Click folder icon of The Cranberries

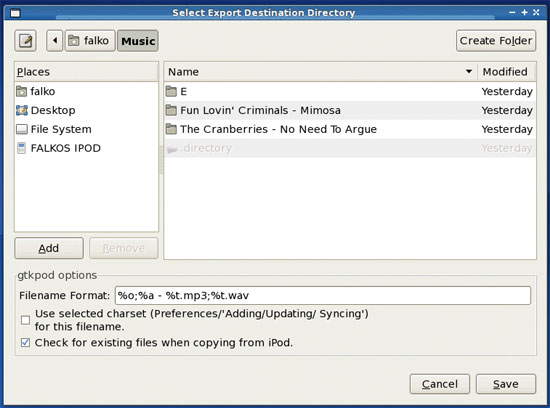tap(171, 129)
